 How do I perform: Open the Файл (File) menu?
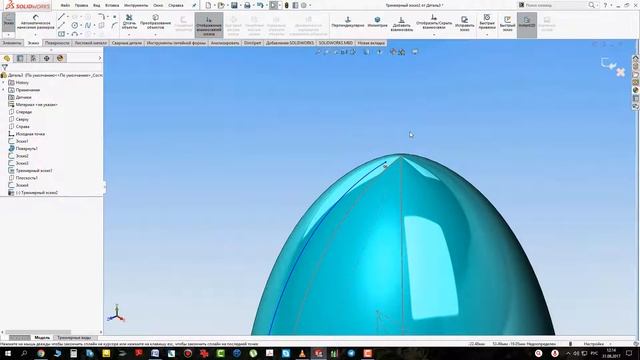(65, 5)
